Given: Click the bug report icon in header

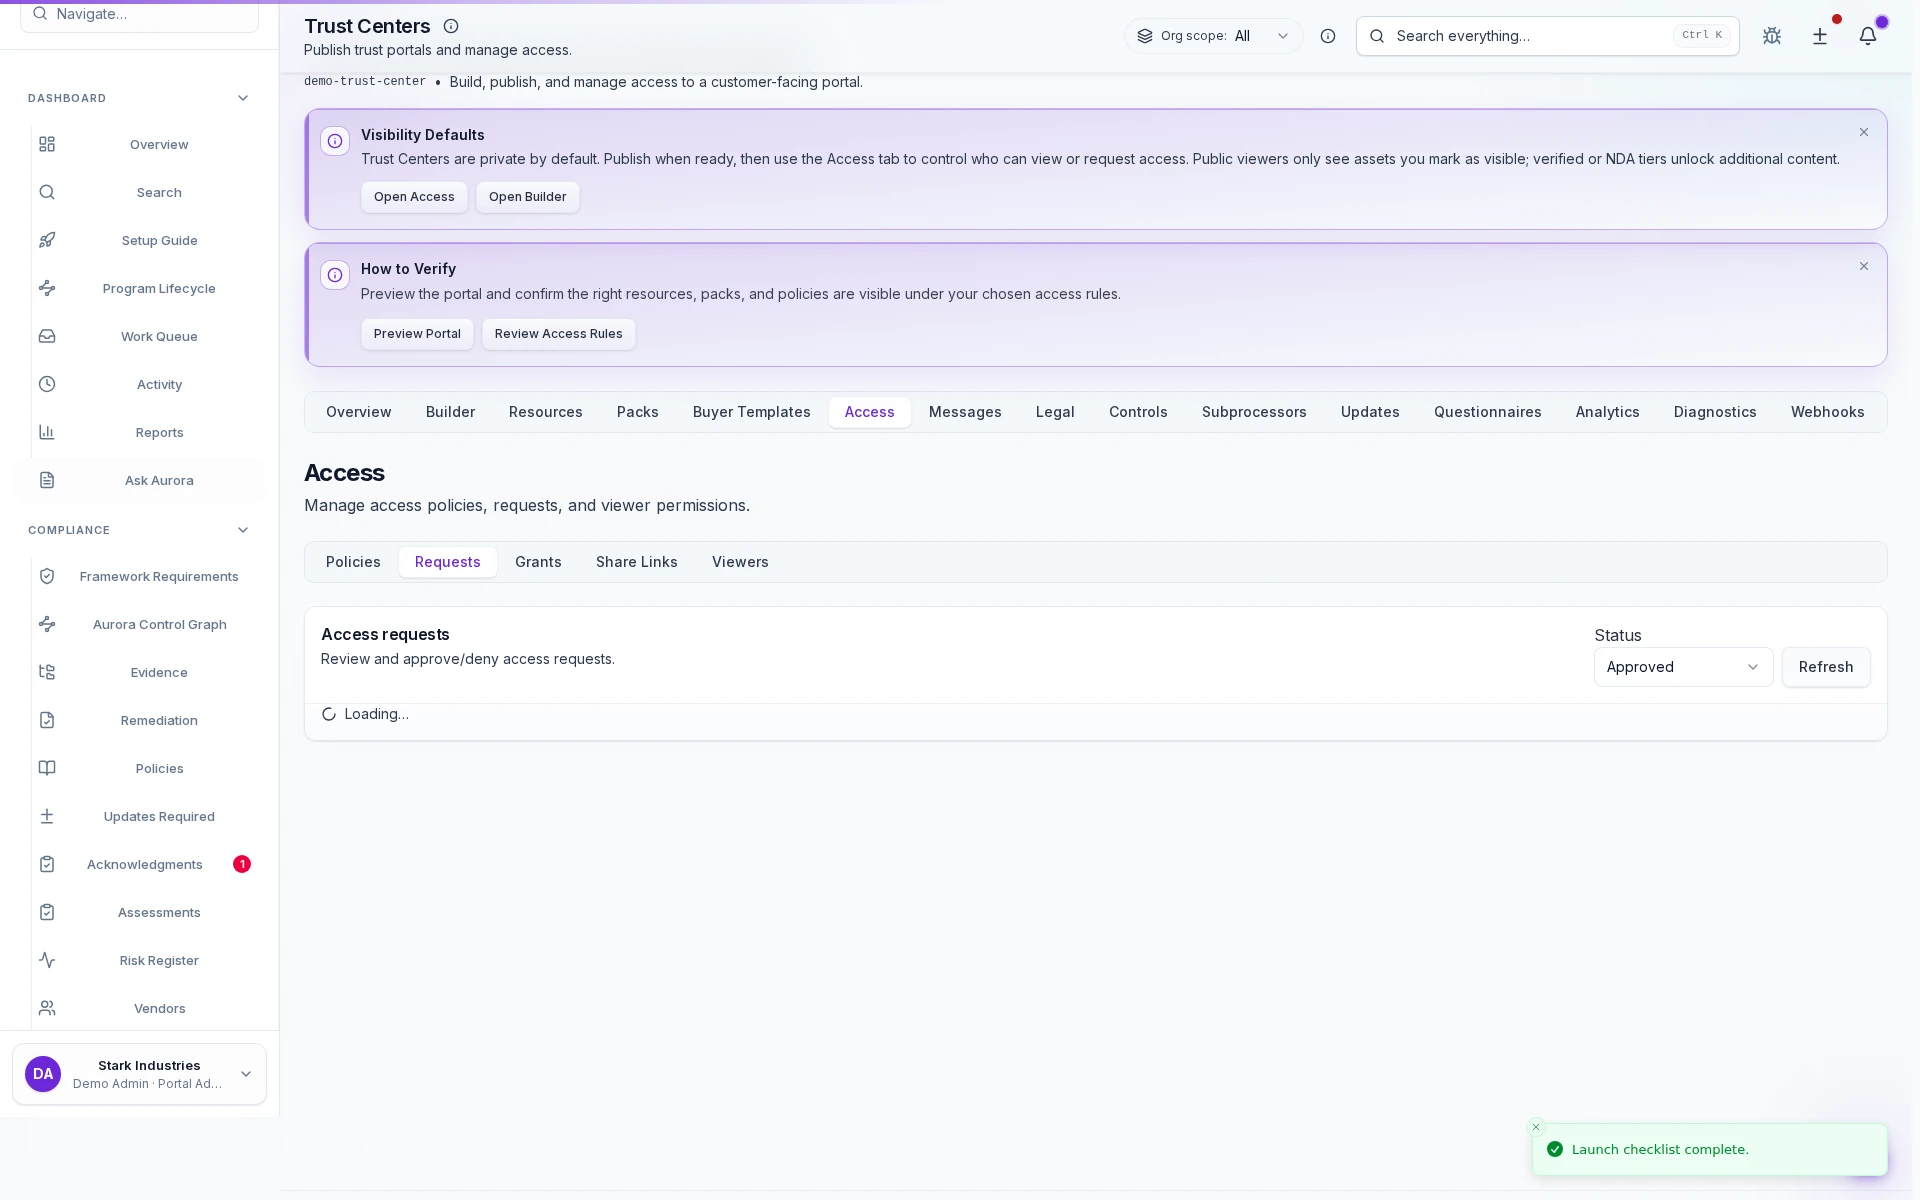Looking at the screenshot, I should [x=1772, y=36].
